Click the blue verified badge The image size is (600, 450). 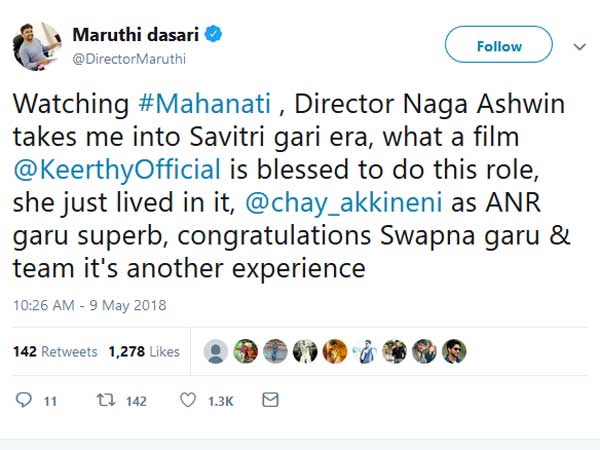214,35
